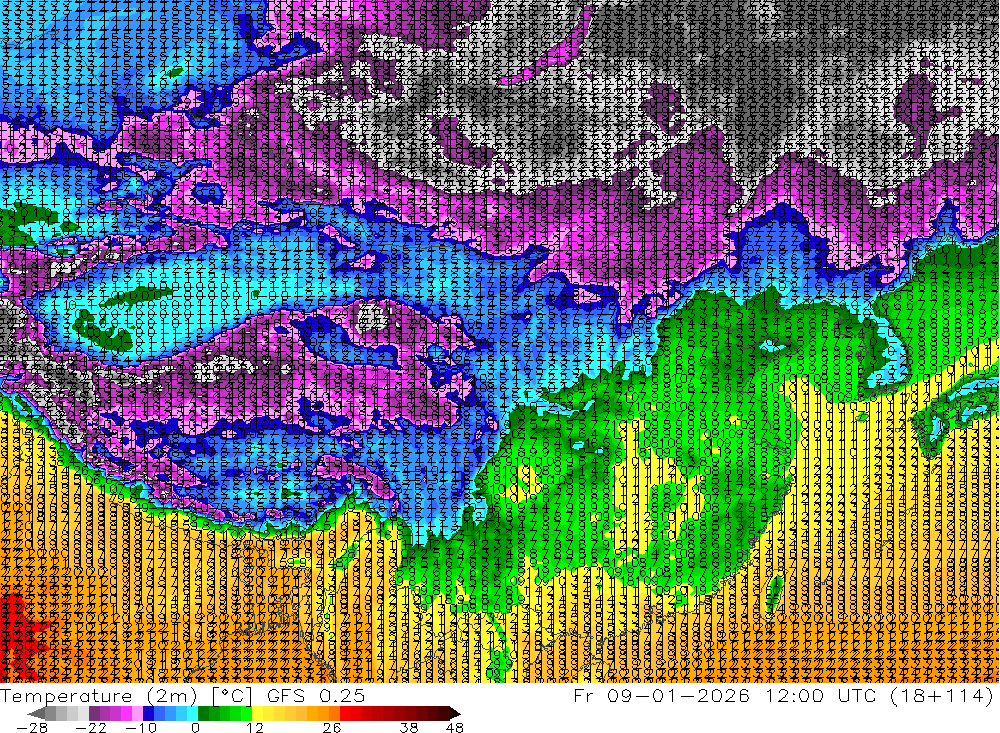Click the 26 legend value

(x=332, y=728)
